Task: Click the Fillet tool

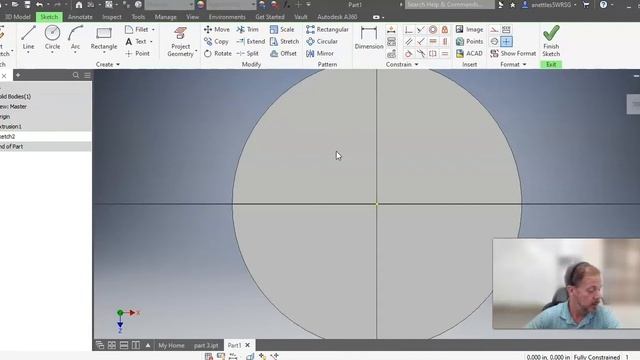Action: tap(137, 29)
